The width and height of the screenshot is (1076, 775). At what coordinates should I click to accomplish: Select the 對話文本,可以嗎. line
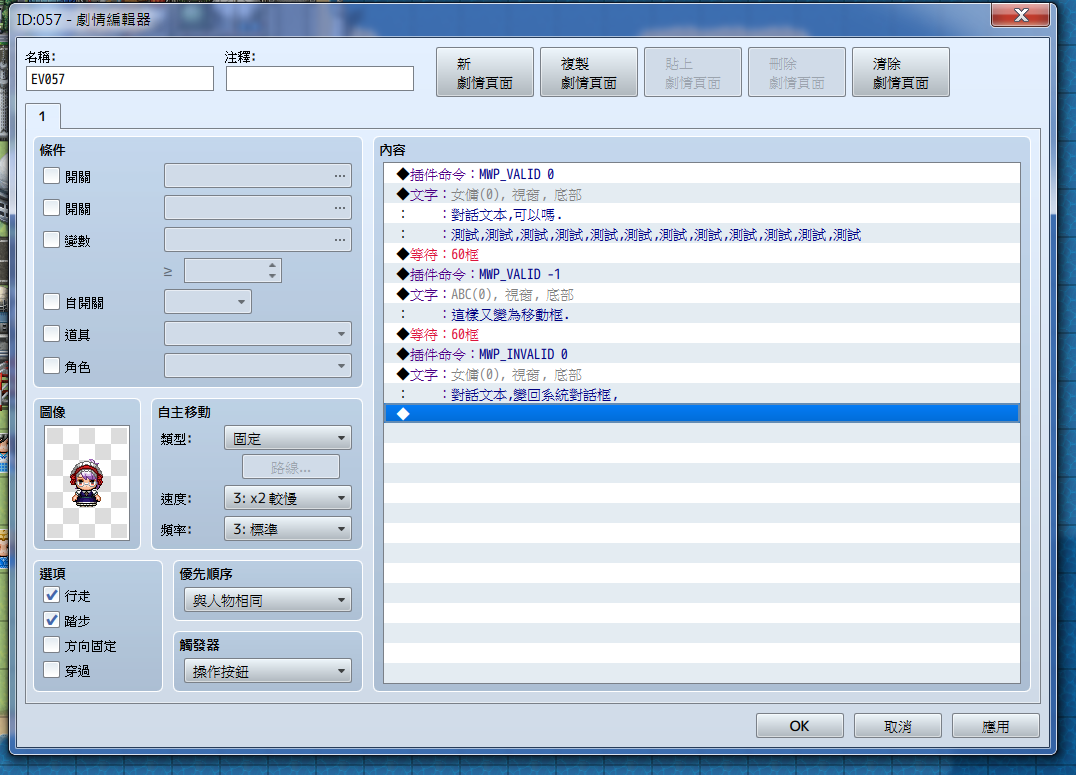(x=702, y=215)
